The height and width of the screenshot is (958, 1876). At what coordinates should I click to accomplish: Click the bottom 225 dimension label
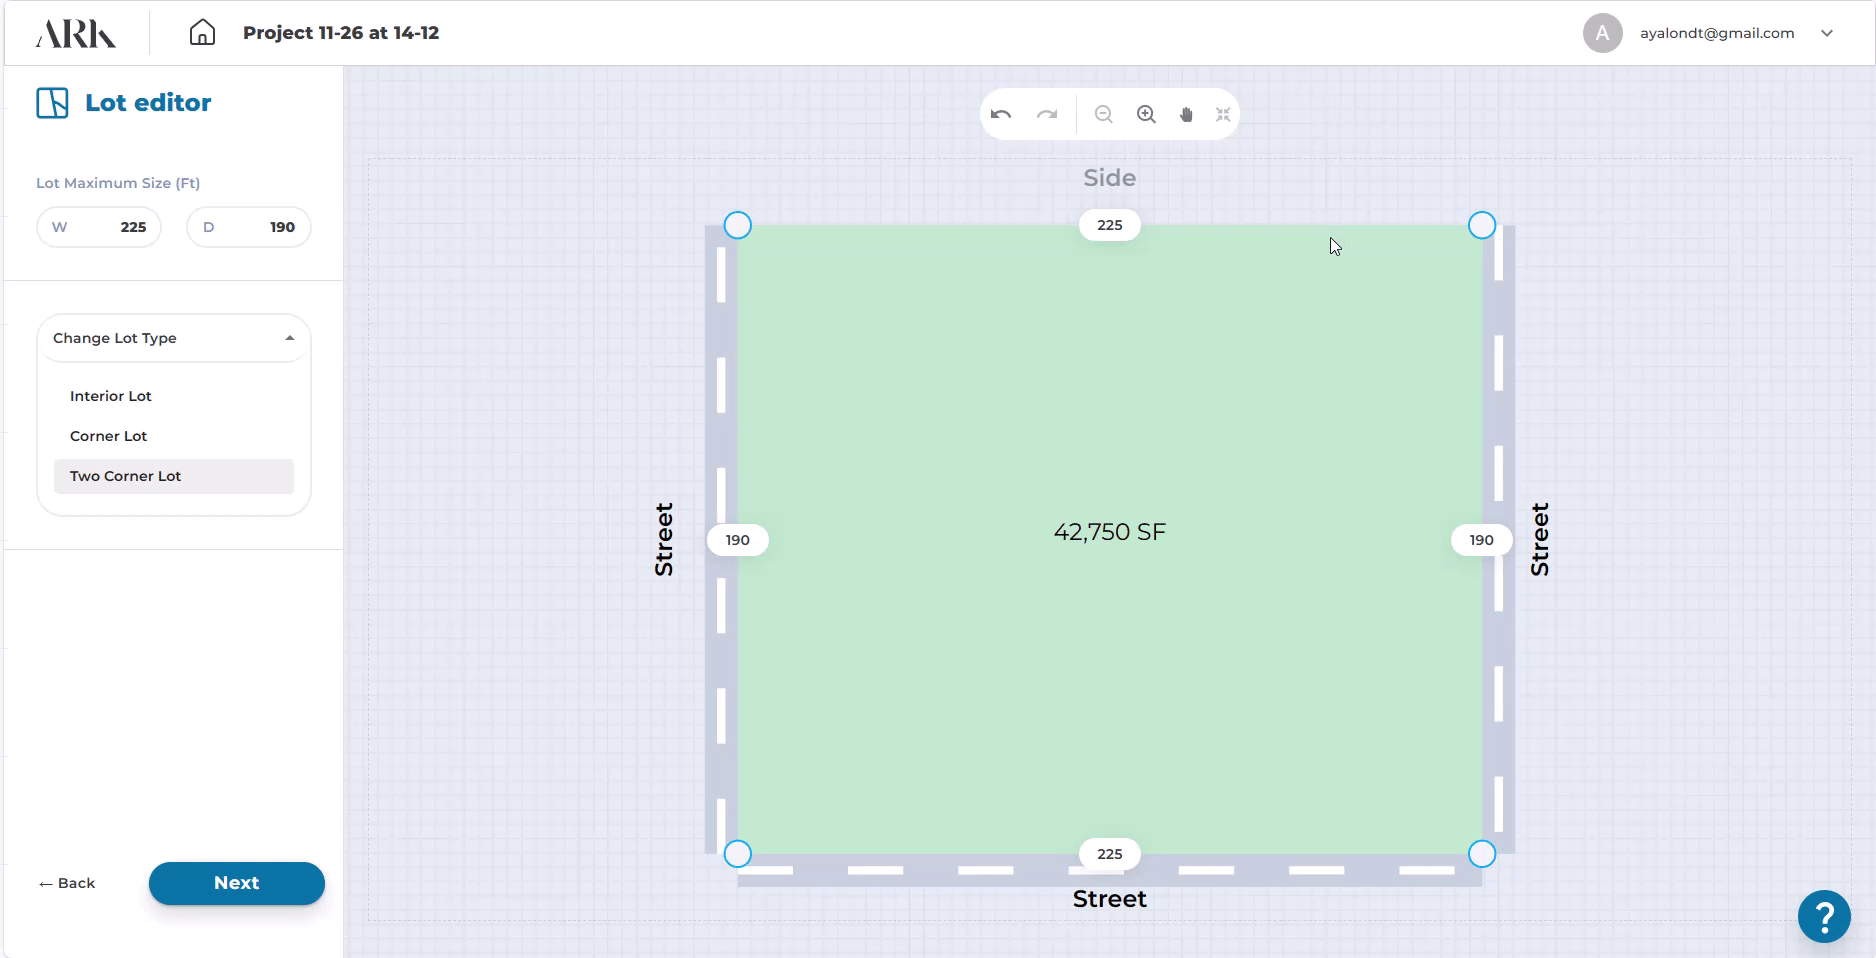pos(1109,854)
